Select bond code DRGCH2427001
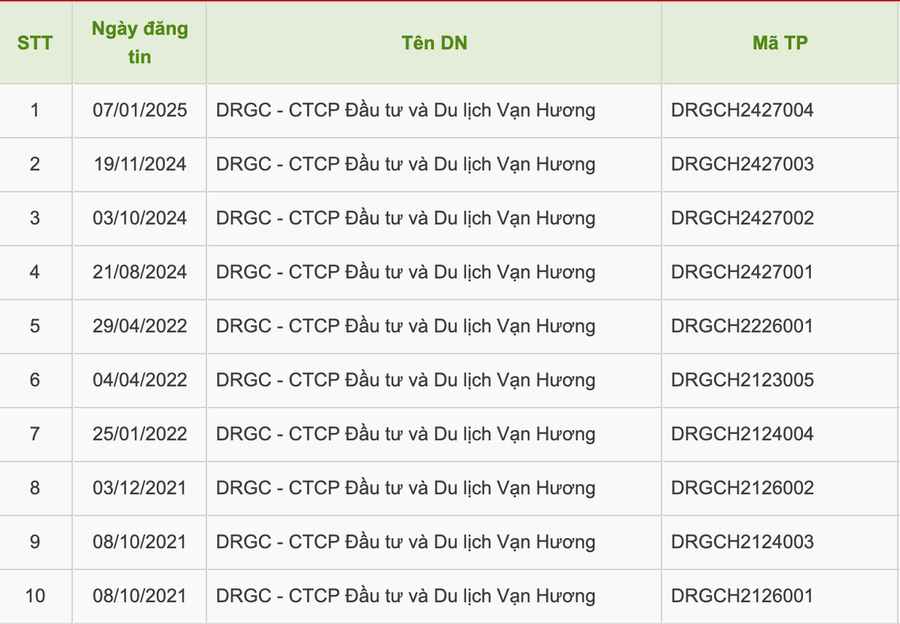900x624 pixels. click(x=742, y=272)
